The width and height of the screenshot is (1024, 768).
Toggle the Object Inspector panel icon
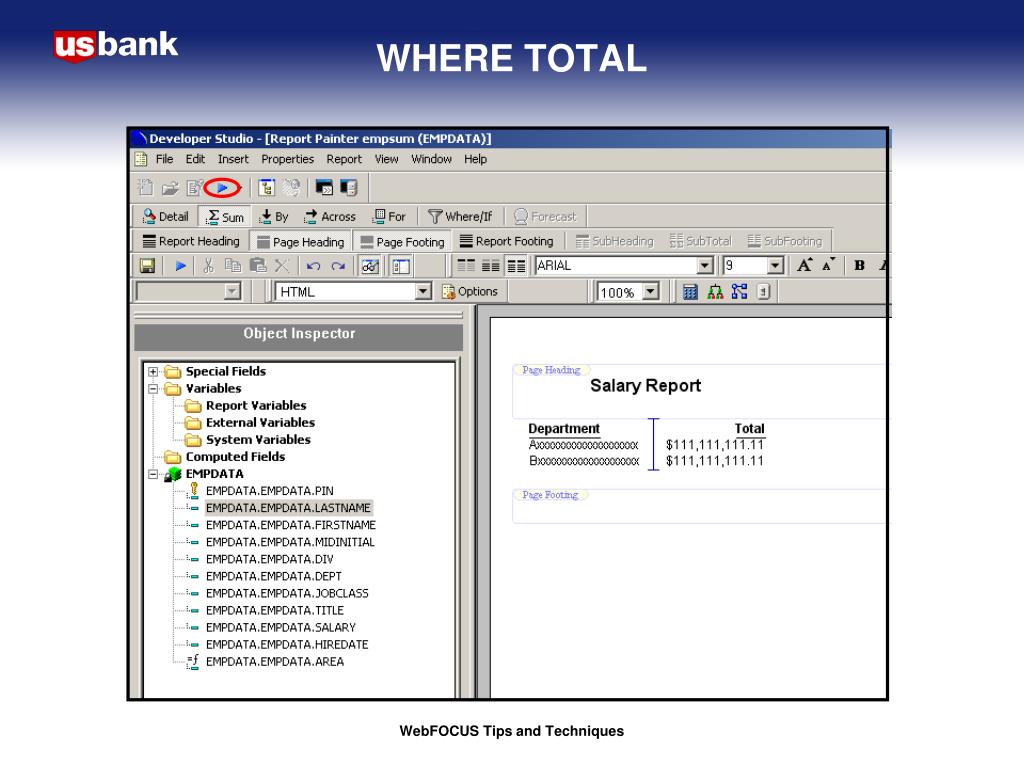tap(401, 266)
